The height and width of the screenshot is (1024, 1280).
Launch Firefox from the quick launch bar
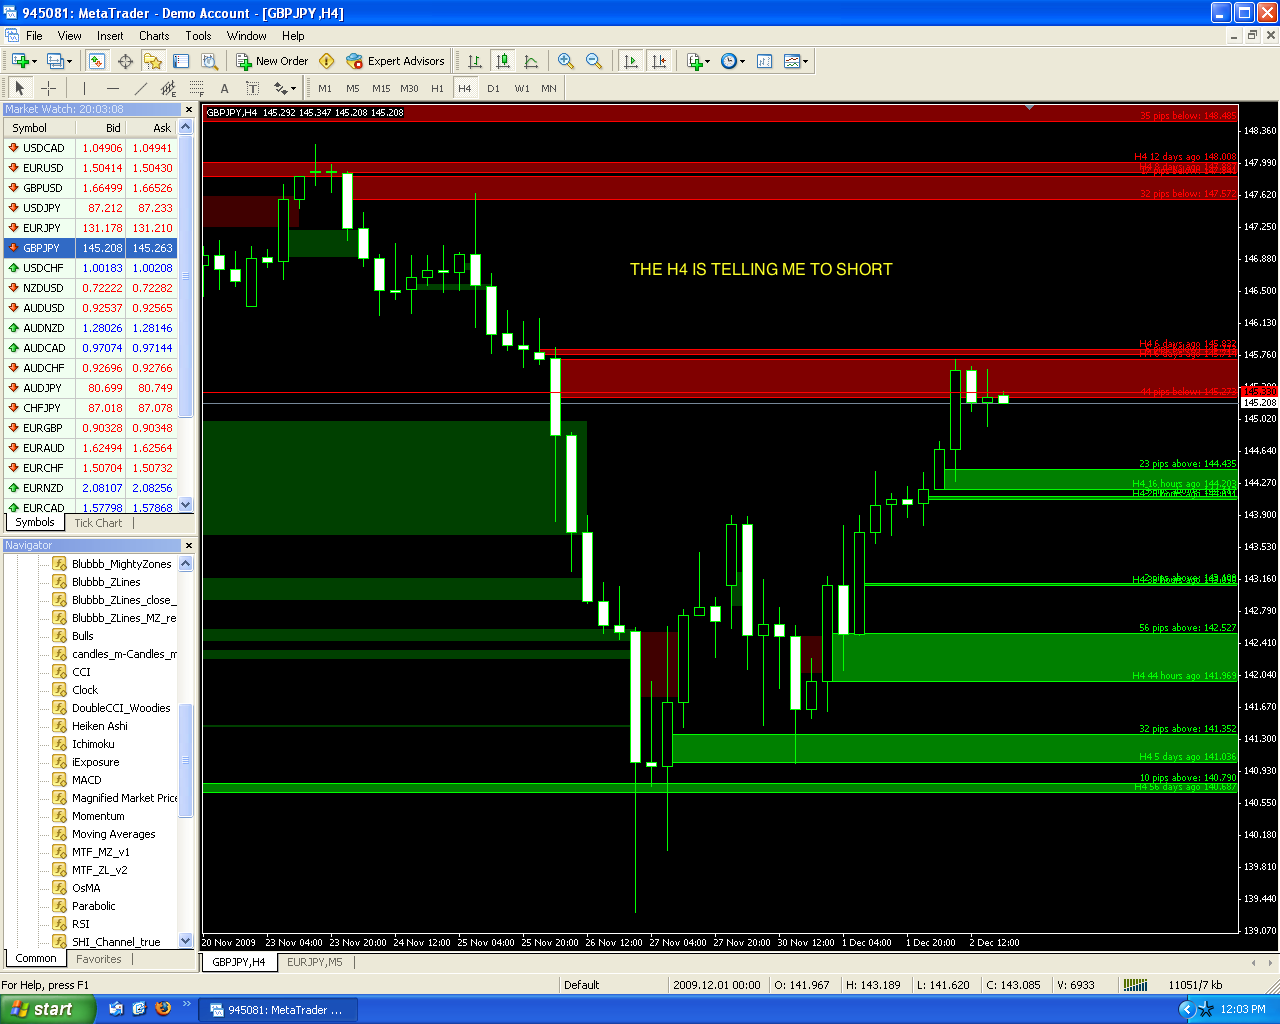(x=163, y=1009)
